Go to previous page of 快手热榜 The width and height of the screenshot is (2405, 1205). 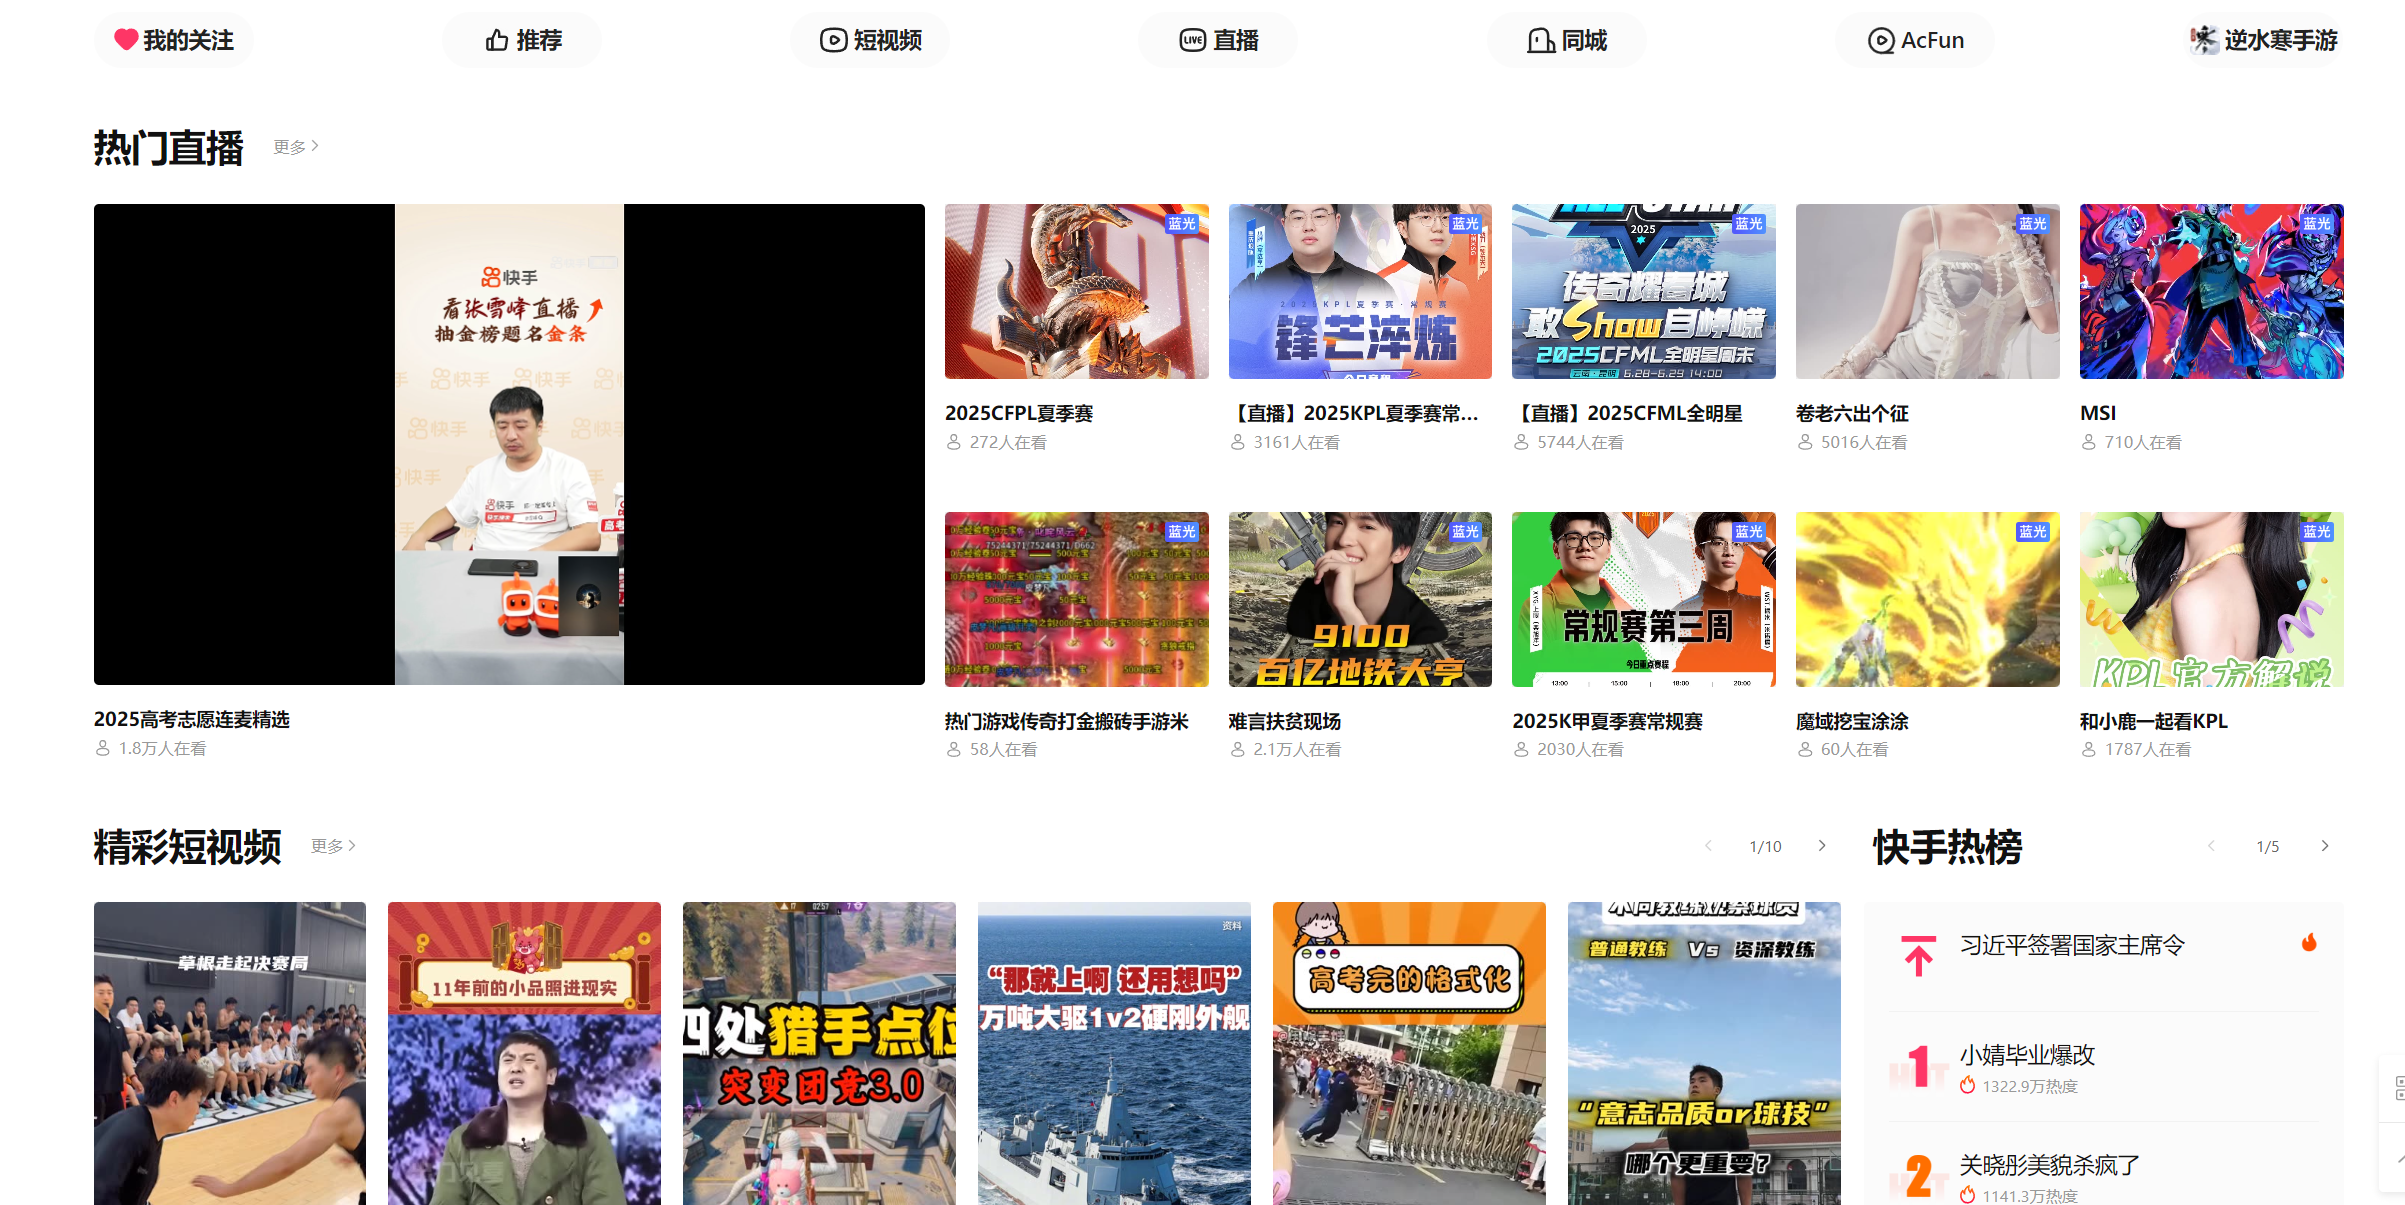coord(2211,846)
